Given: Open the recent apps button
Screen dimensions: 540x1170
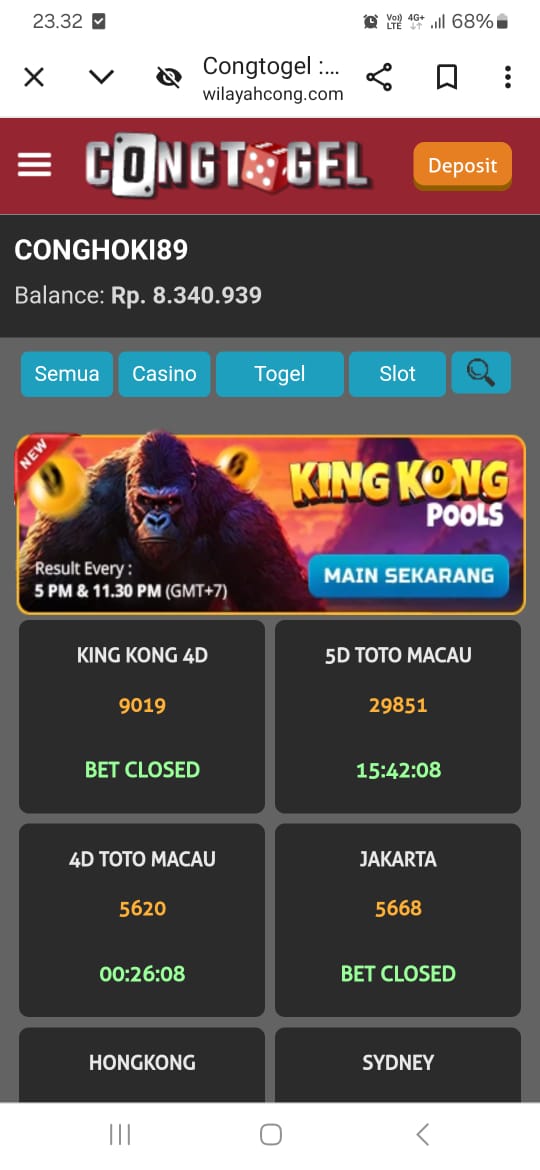Looking at the screenshot, I should pyautogui.click(x=119, y=1135).
